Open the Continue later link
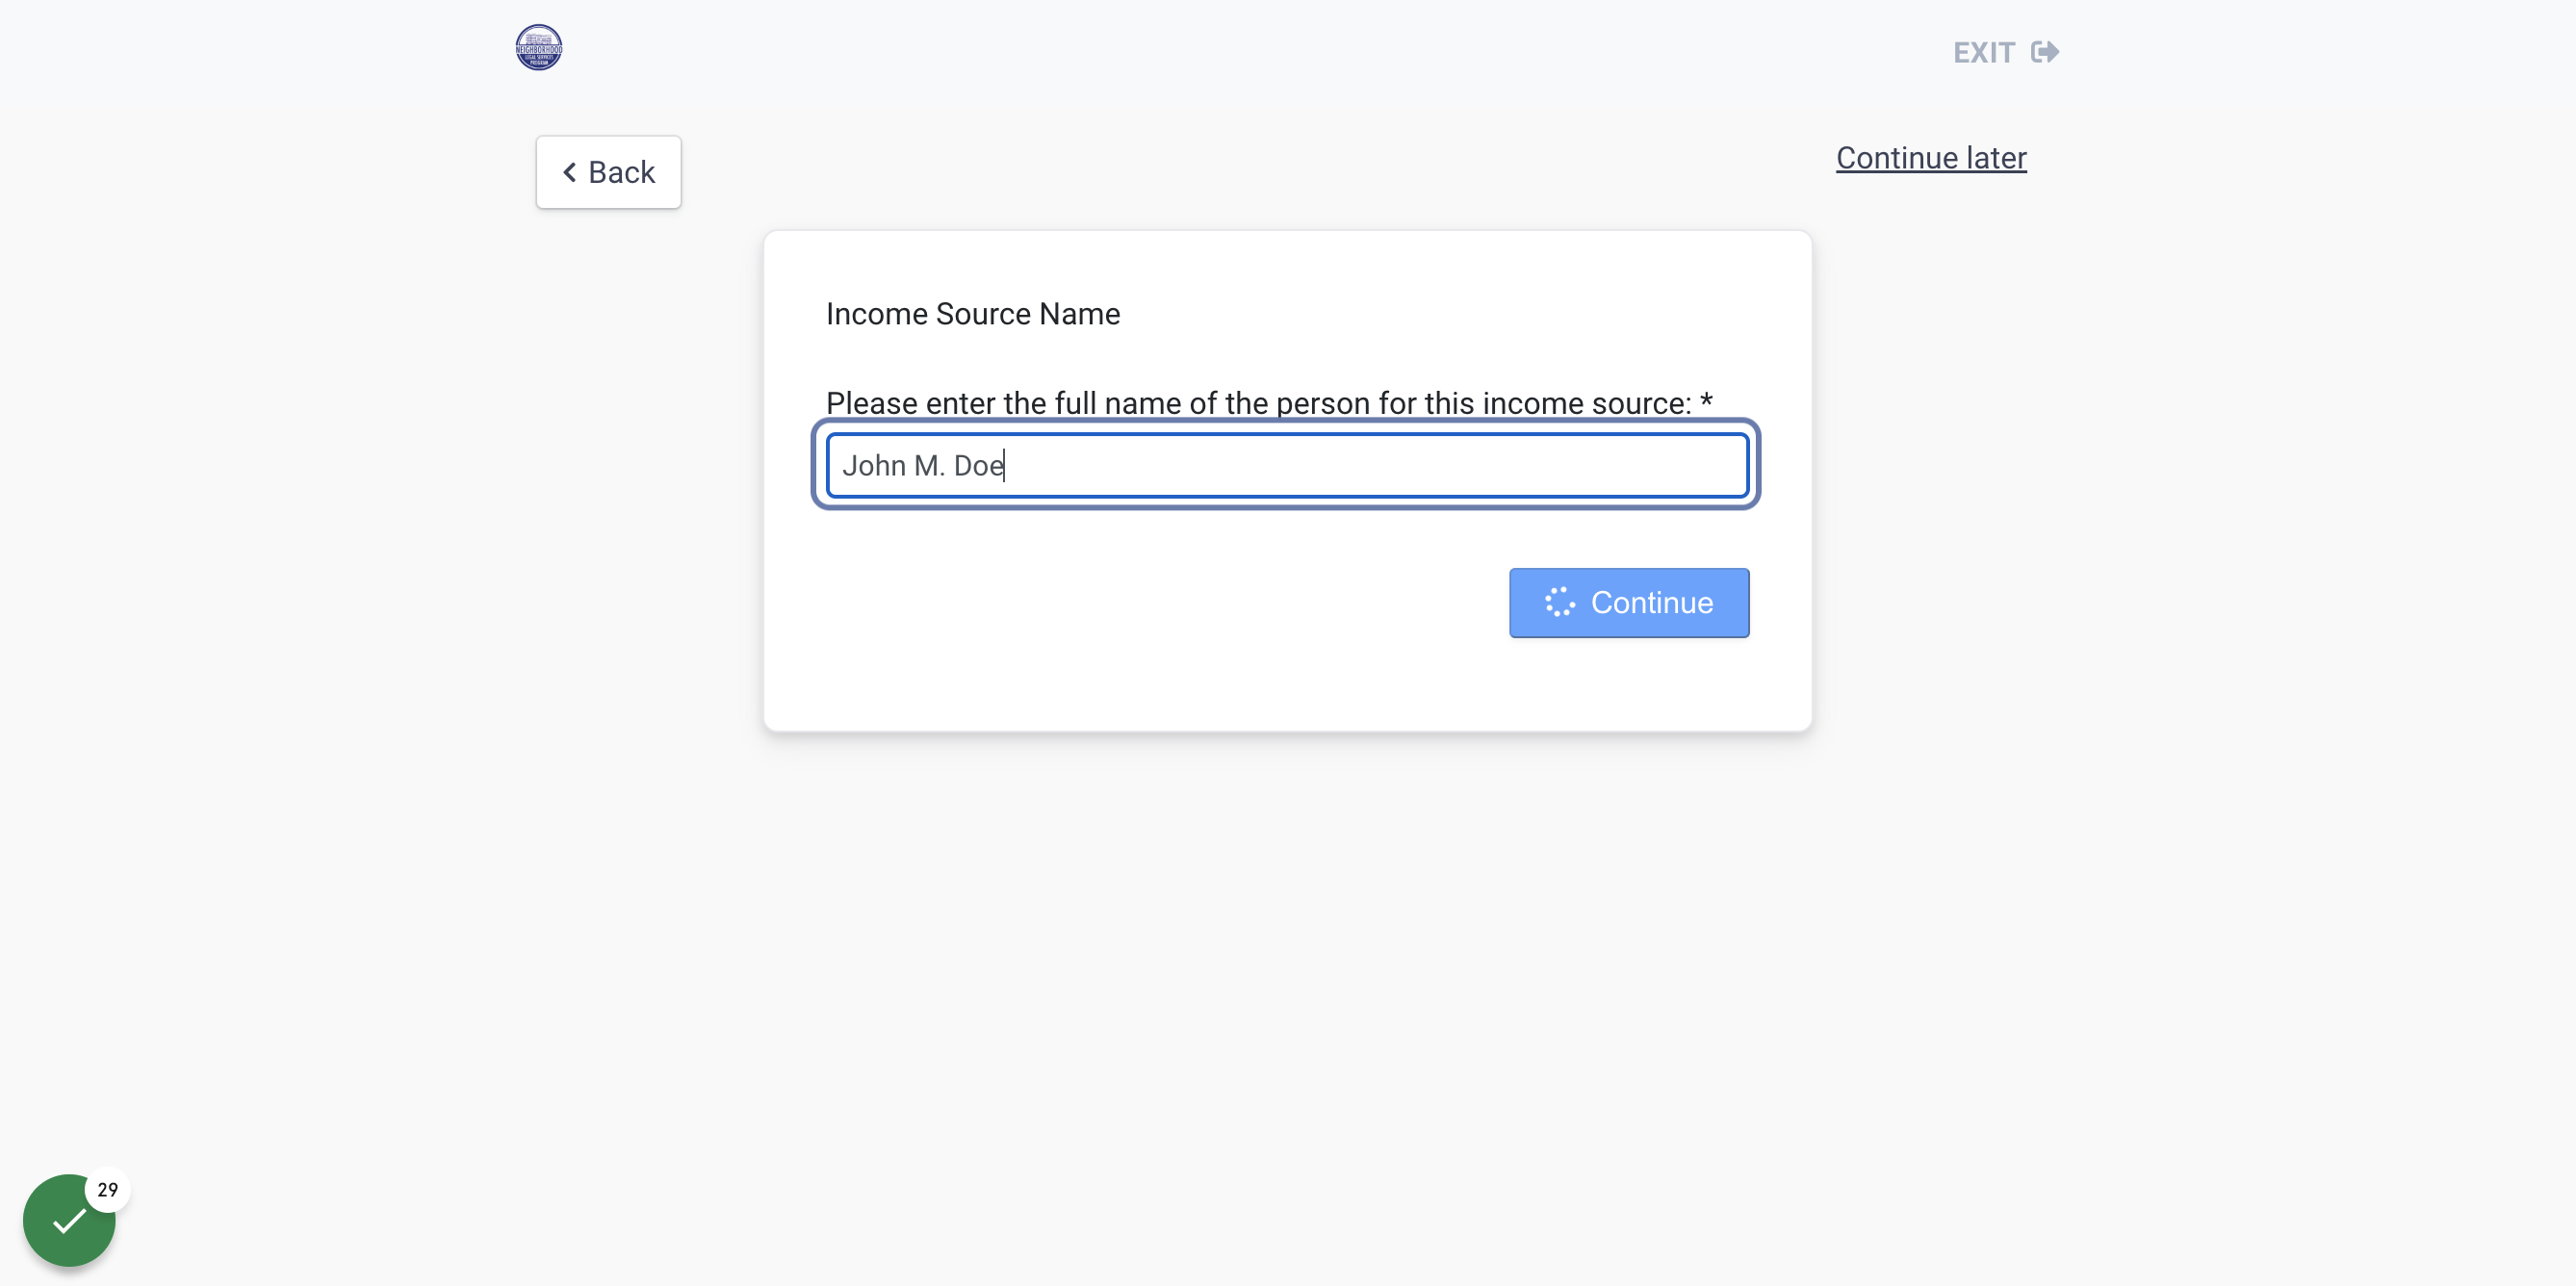The height and width of the screenshot is (1286, 2576). pyautogui.click(x=1931, y=158)
